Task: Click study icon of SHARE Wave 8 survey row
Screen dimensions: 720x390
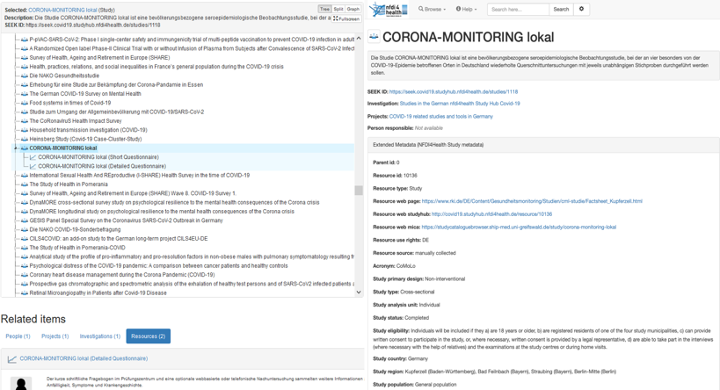Action: tap(24, 193)
